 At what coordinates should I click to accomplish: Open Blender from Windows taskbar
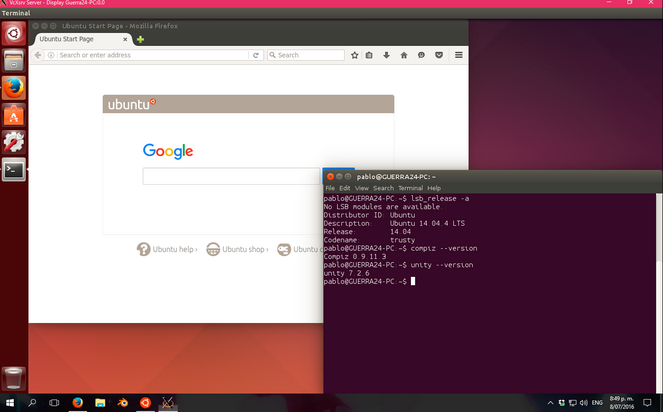123,403
